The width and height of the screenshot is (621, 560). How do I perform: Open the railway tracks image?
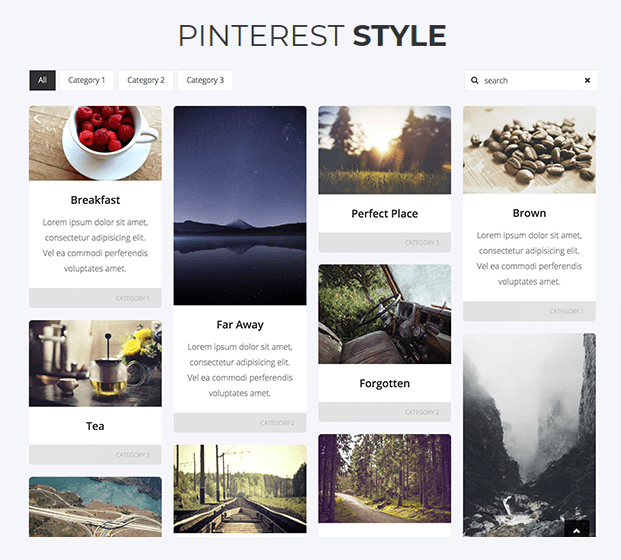pyautogui.click(x=240, y=489)
